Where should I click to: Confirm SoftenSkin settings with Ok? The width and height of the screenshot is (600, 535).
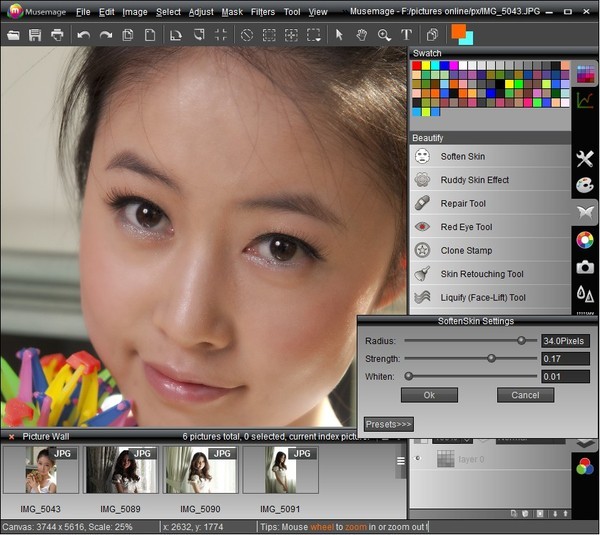point(429,395)
